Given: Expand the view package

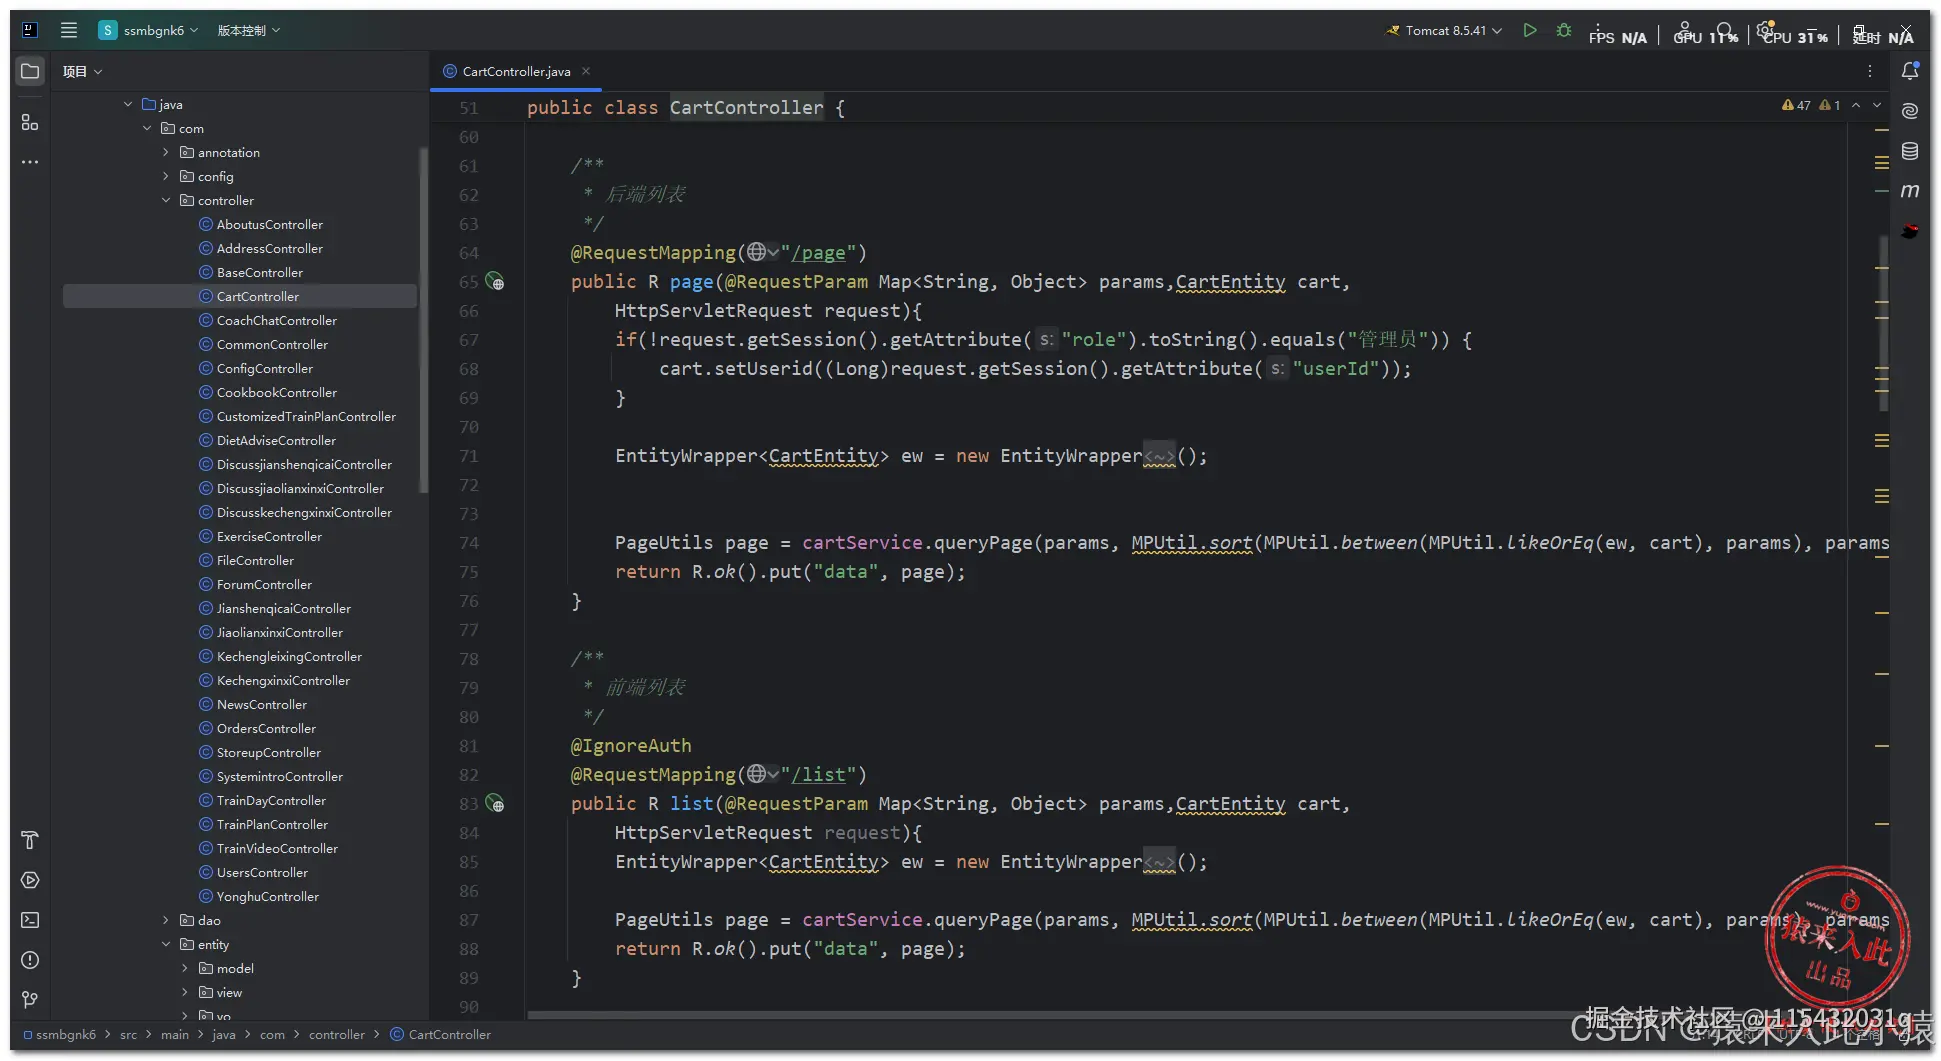Looking at the screenshot, I should [x=185, y=992].
